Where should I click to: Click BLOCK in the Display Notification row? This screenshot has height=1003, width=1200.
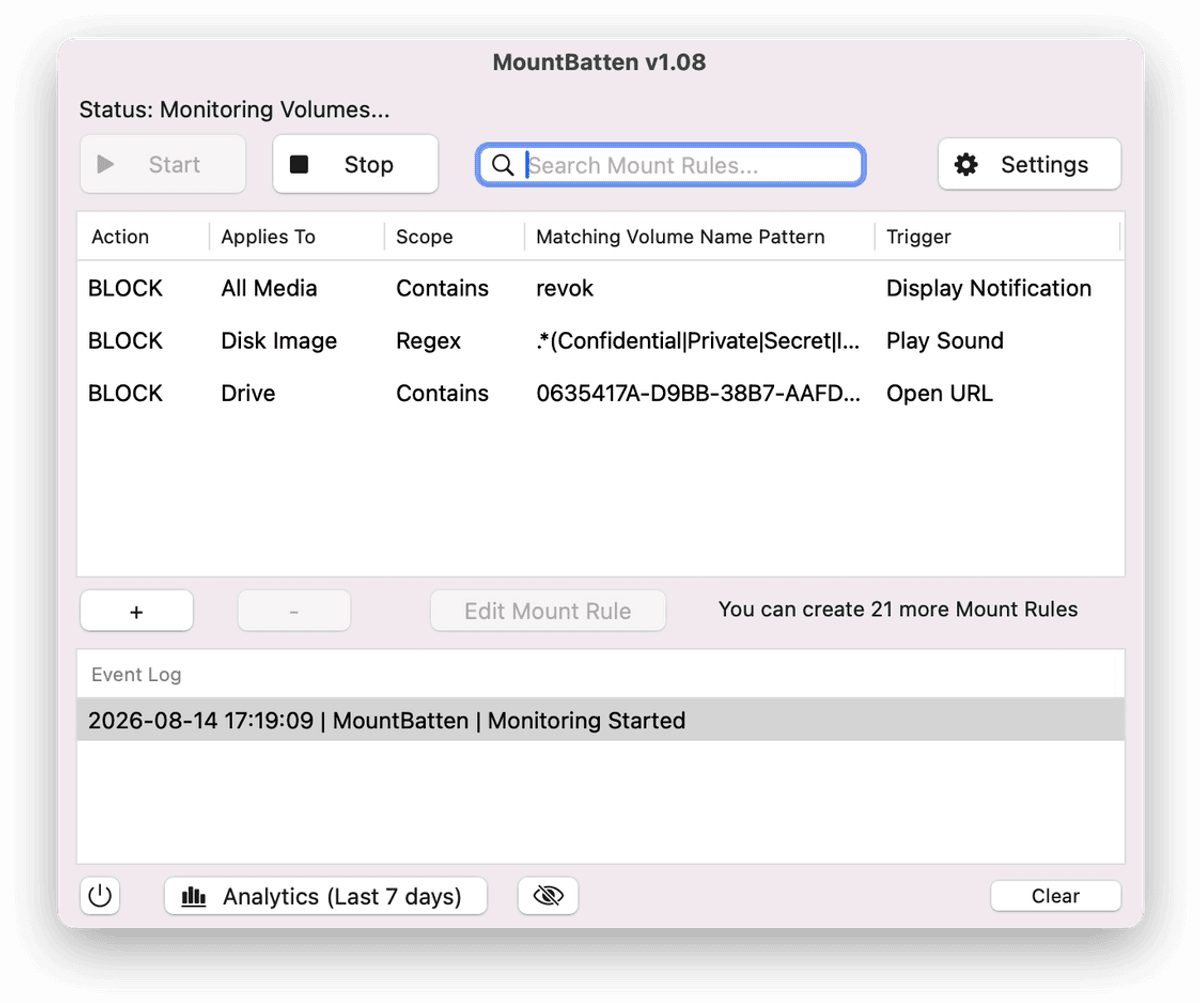point(125,289)
